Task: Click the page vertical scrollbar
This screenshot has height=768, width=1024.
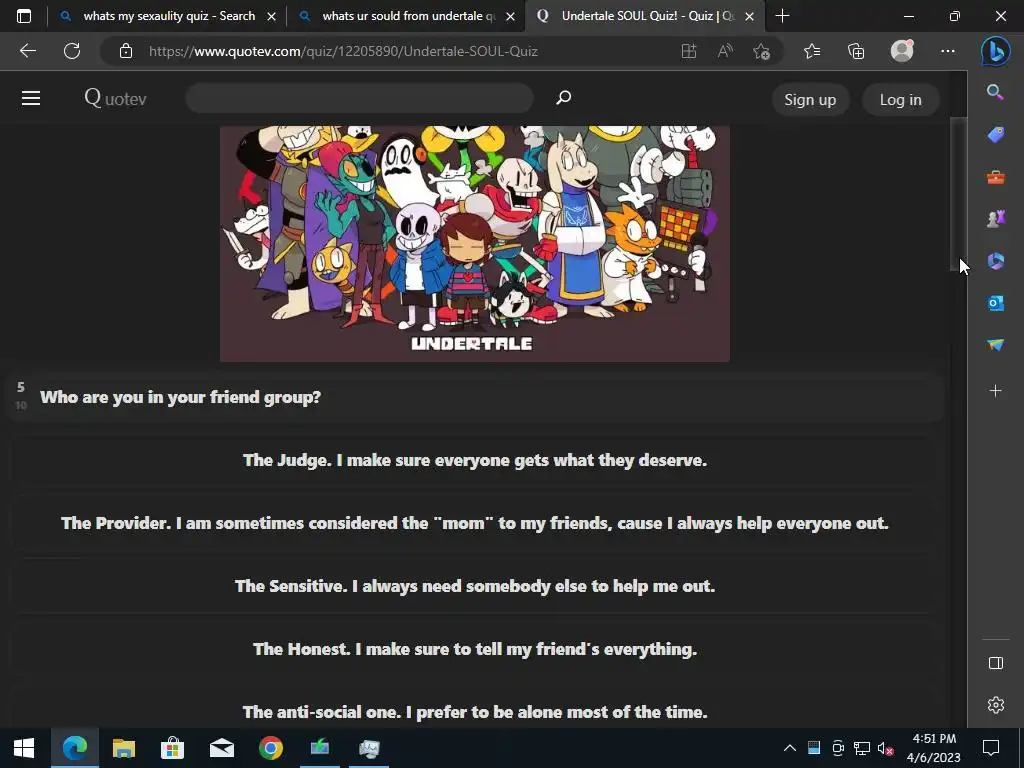Action: pos(957,193)
